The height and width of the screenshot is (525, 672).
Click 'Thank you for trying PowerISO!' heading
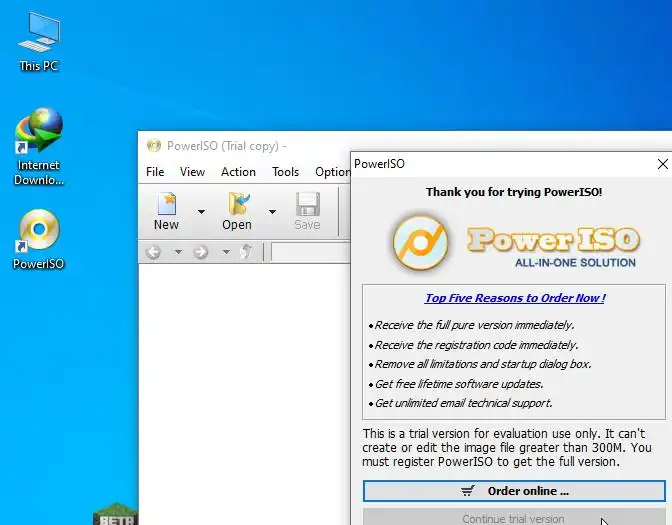tap(514, 192)
